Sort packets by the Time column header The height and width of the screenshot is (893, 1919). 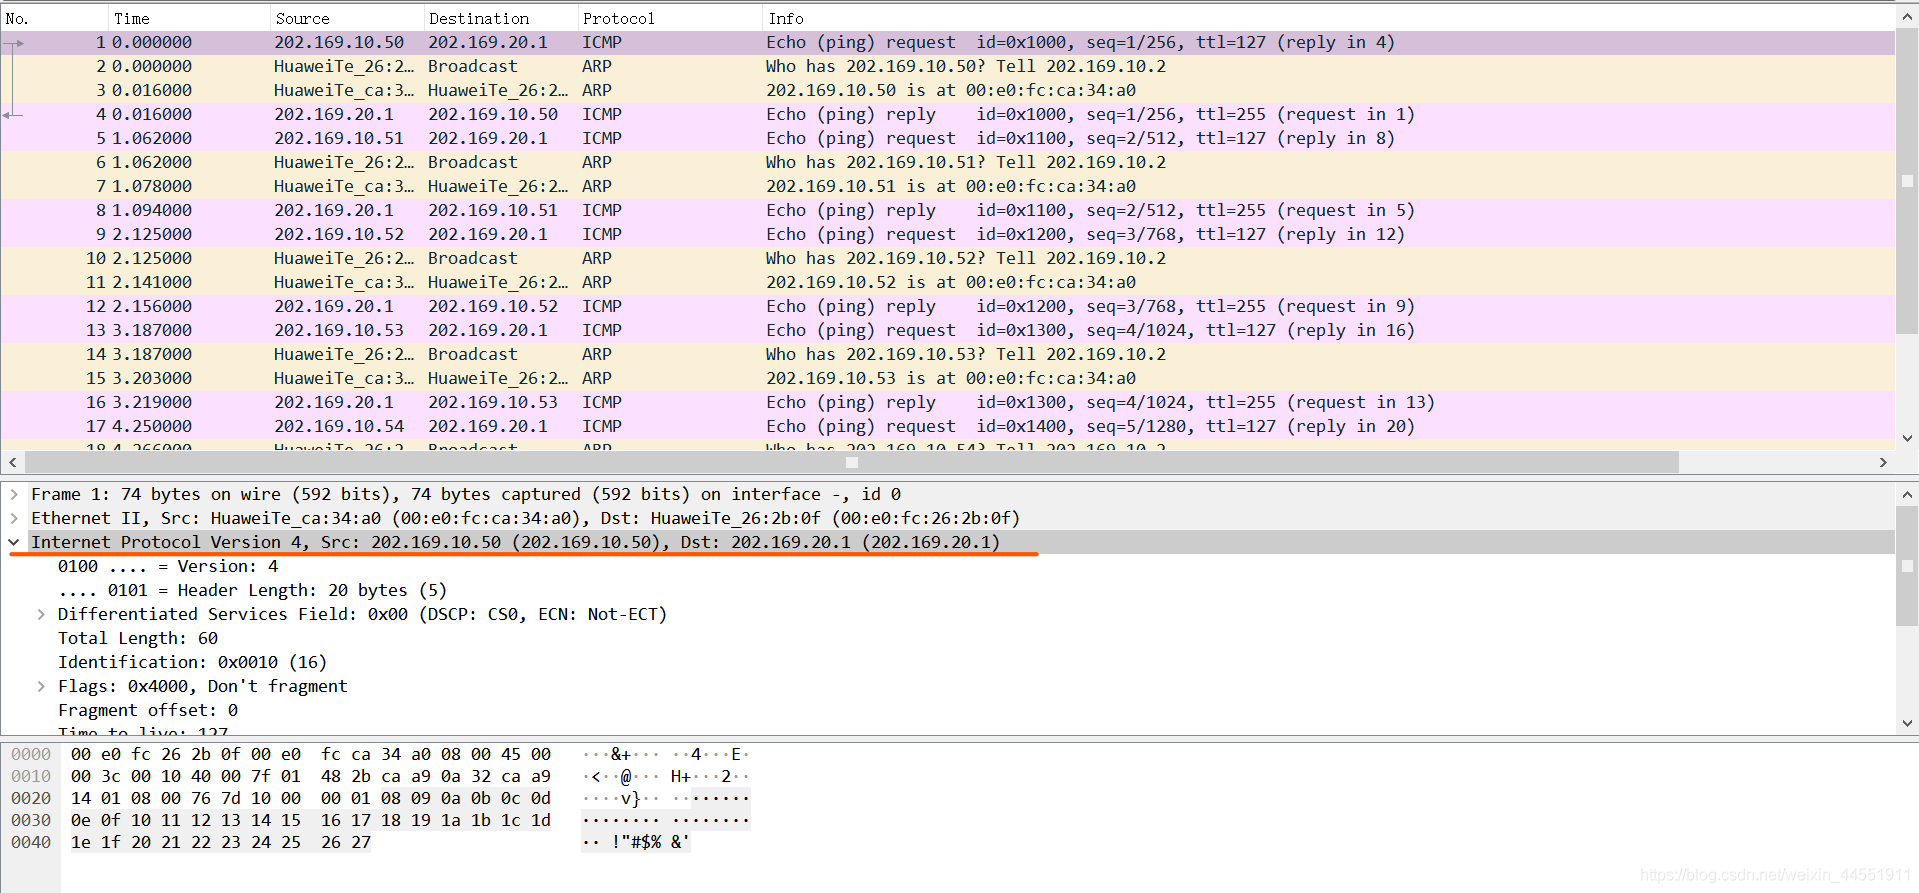pyautogui.click(x=189, y=18)
